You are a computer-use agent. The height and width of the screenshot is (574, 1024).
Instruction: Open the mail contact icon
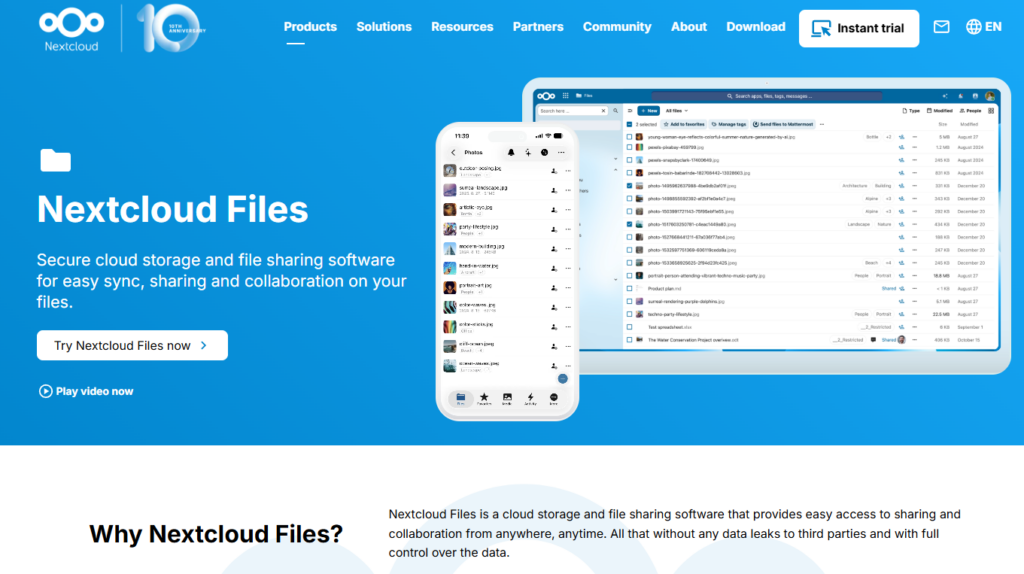(x=941, y=27)
